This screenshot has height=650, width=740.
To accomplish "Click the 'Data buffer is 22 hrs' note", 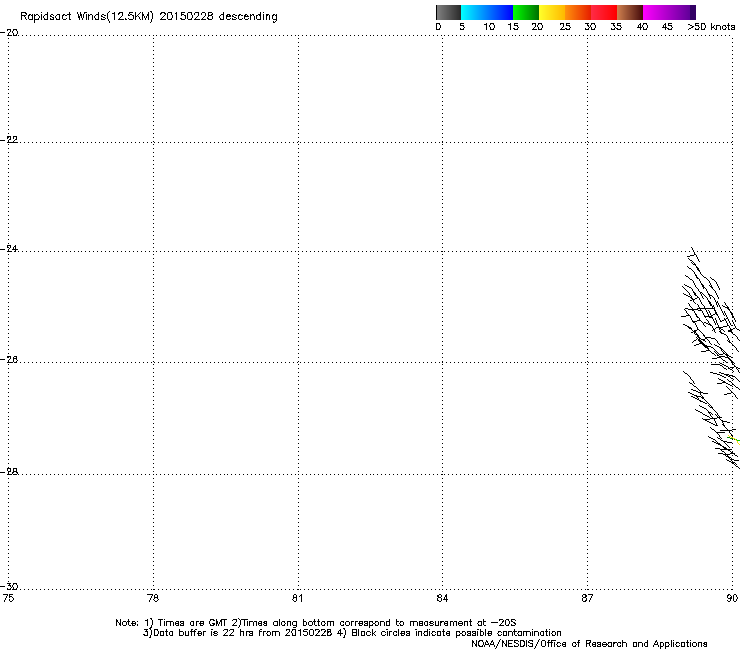I will click(352, 633).
